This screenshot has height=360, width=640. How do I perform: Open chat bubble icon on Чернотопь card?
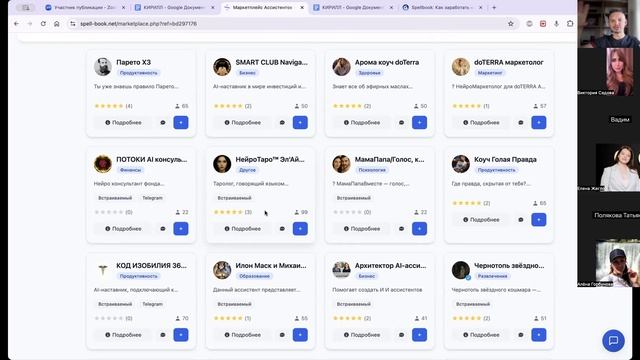click(521, 335)
